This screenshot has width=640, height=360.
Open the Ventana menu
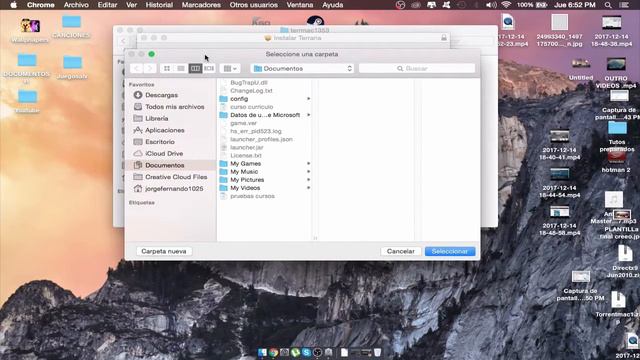(300, 5)
